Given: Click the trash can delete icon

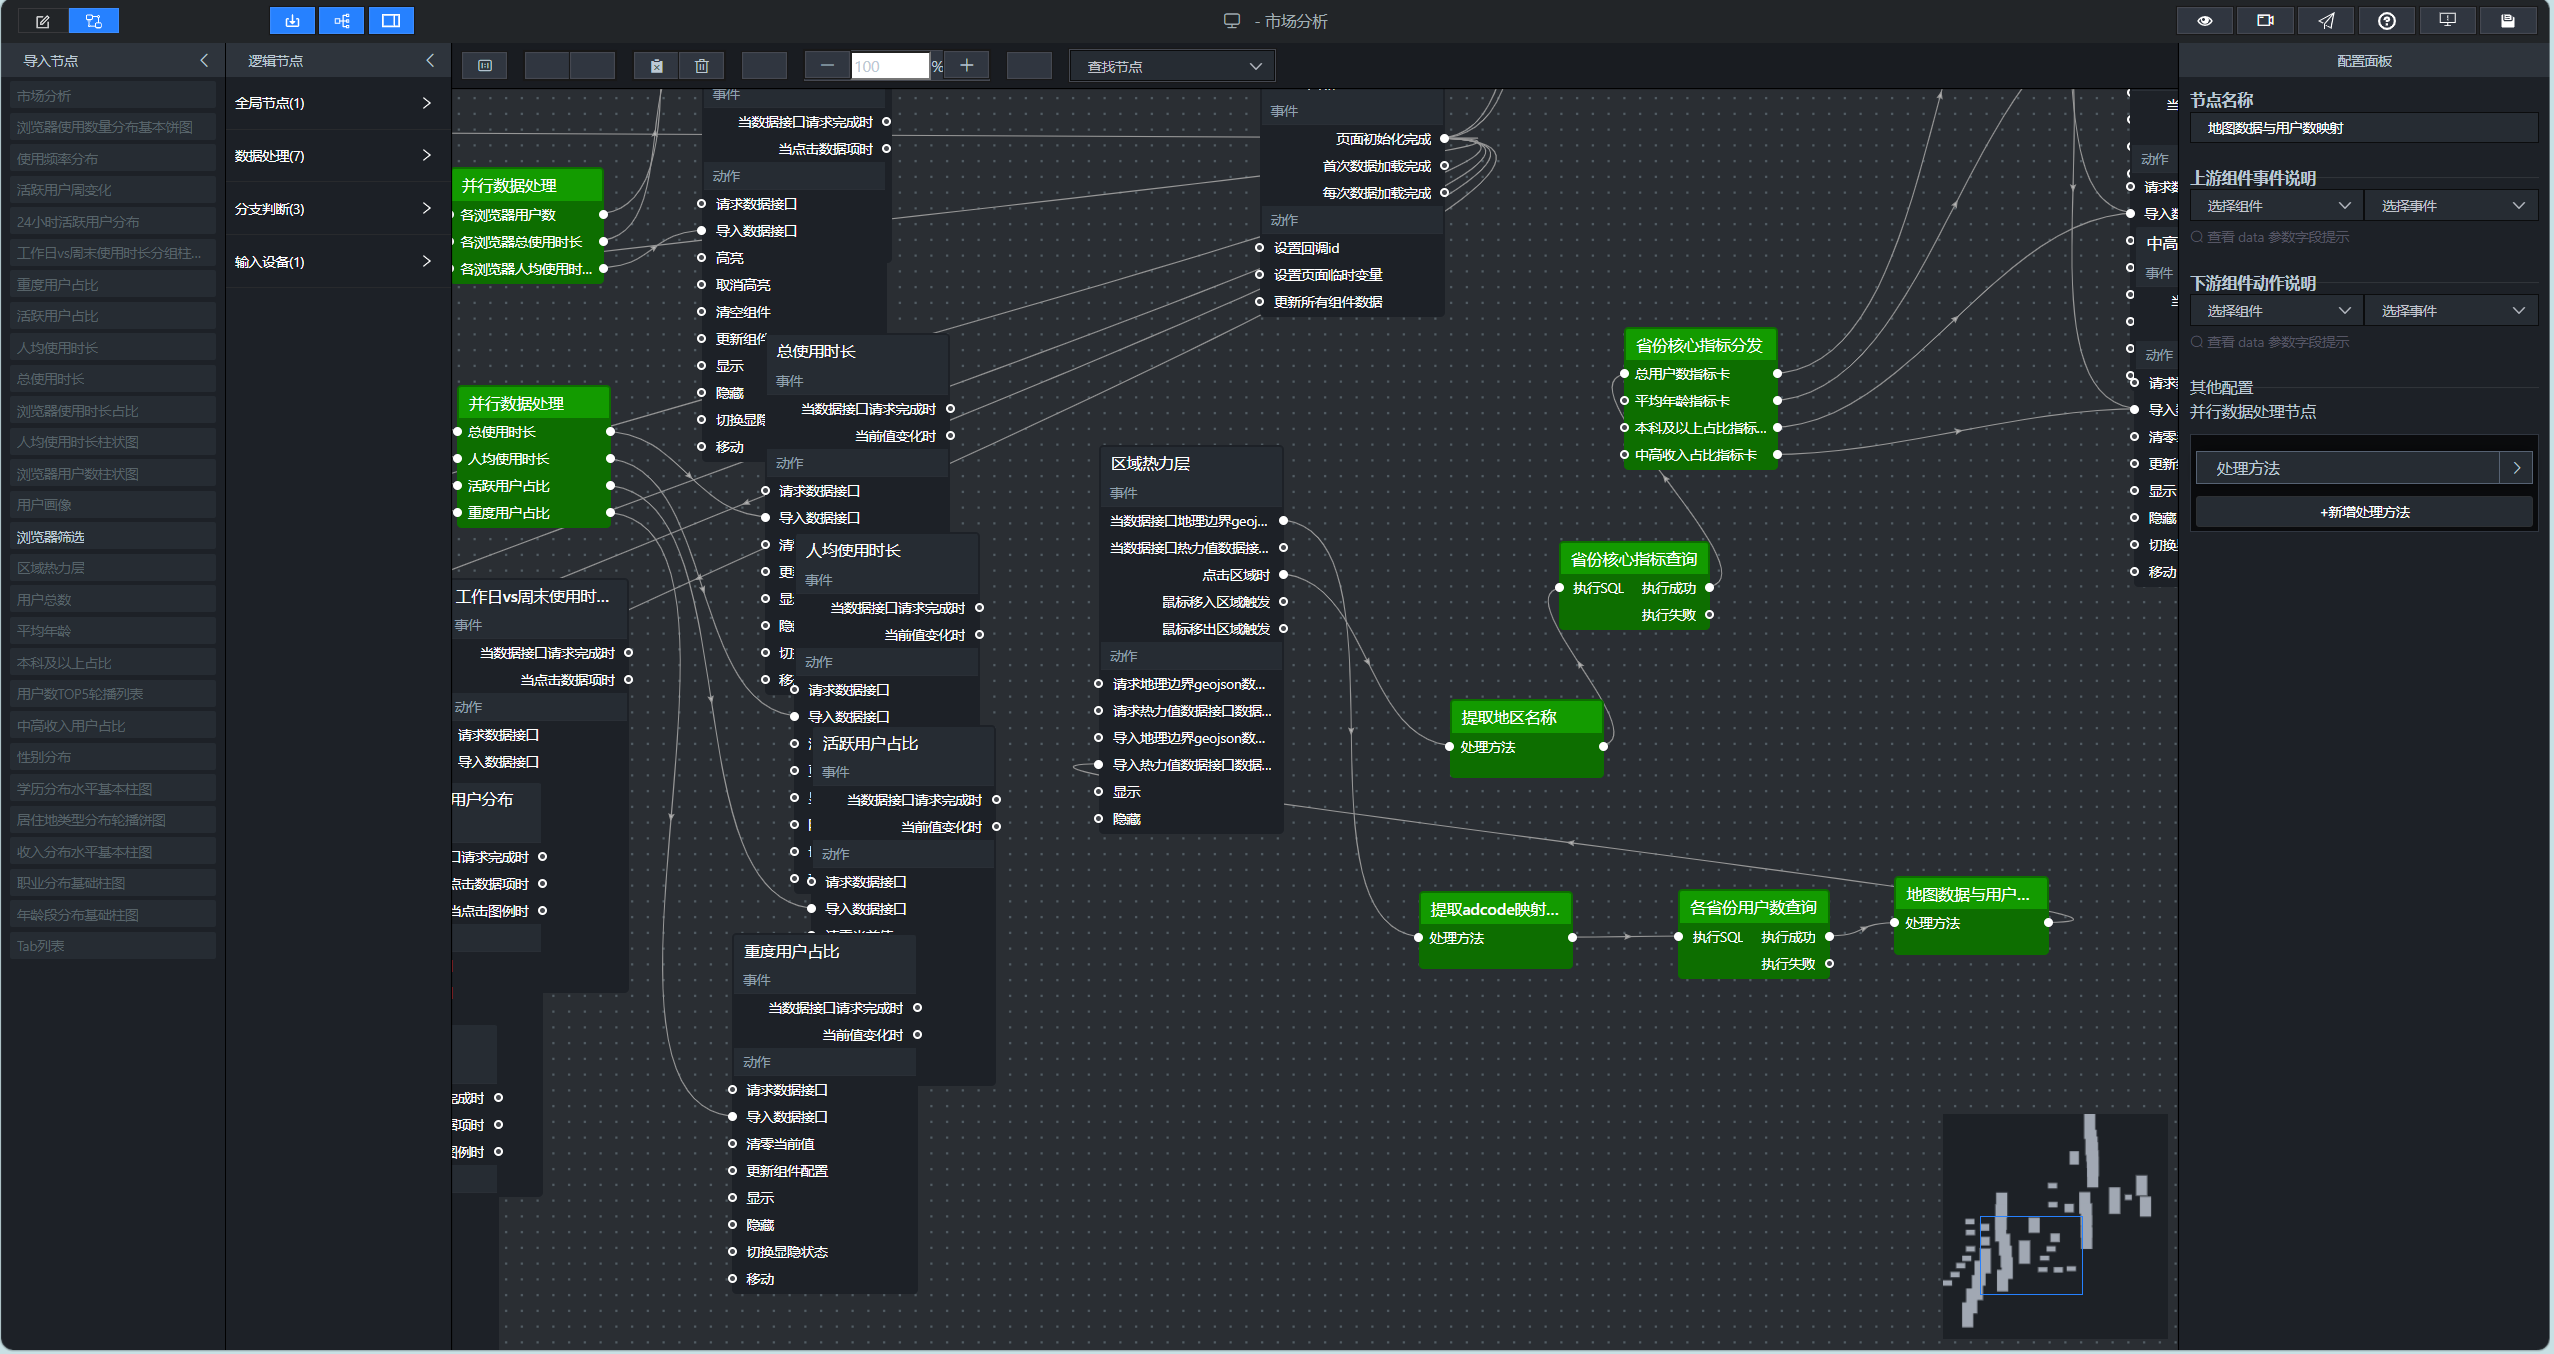Looking at the screenshot, I should pos(702,66).
